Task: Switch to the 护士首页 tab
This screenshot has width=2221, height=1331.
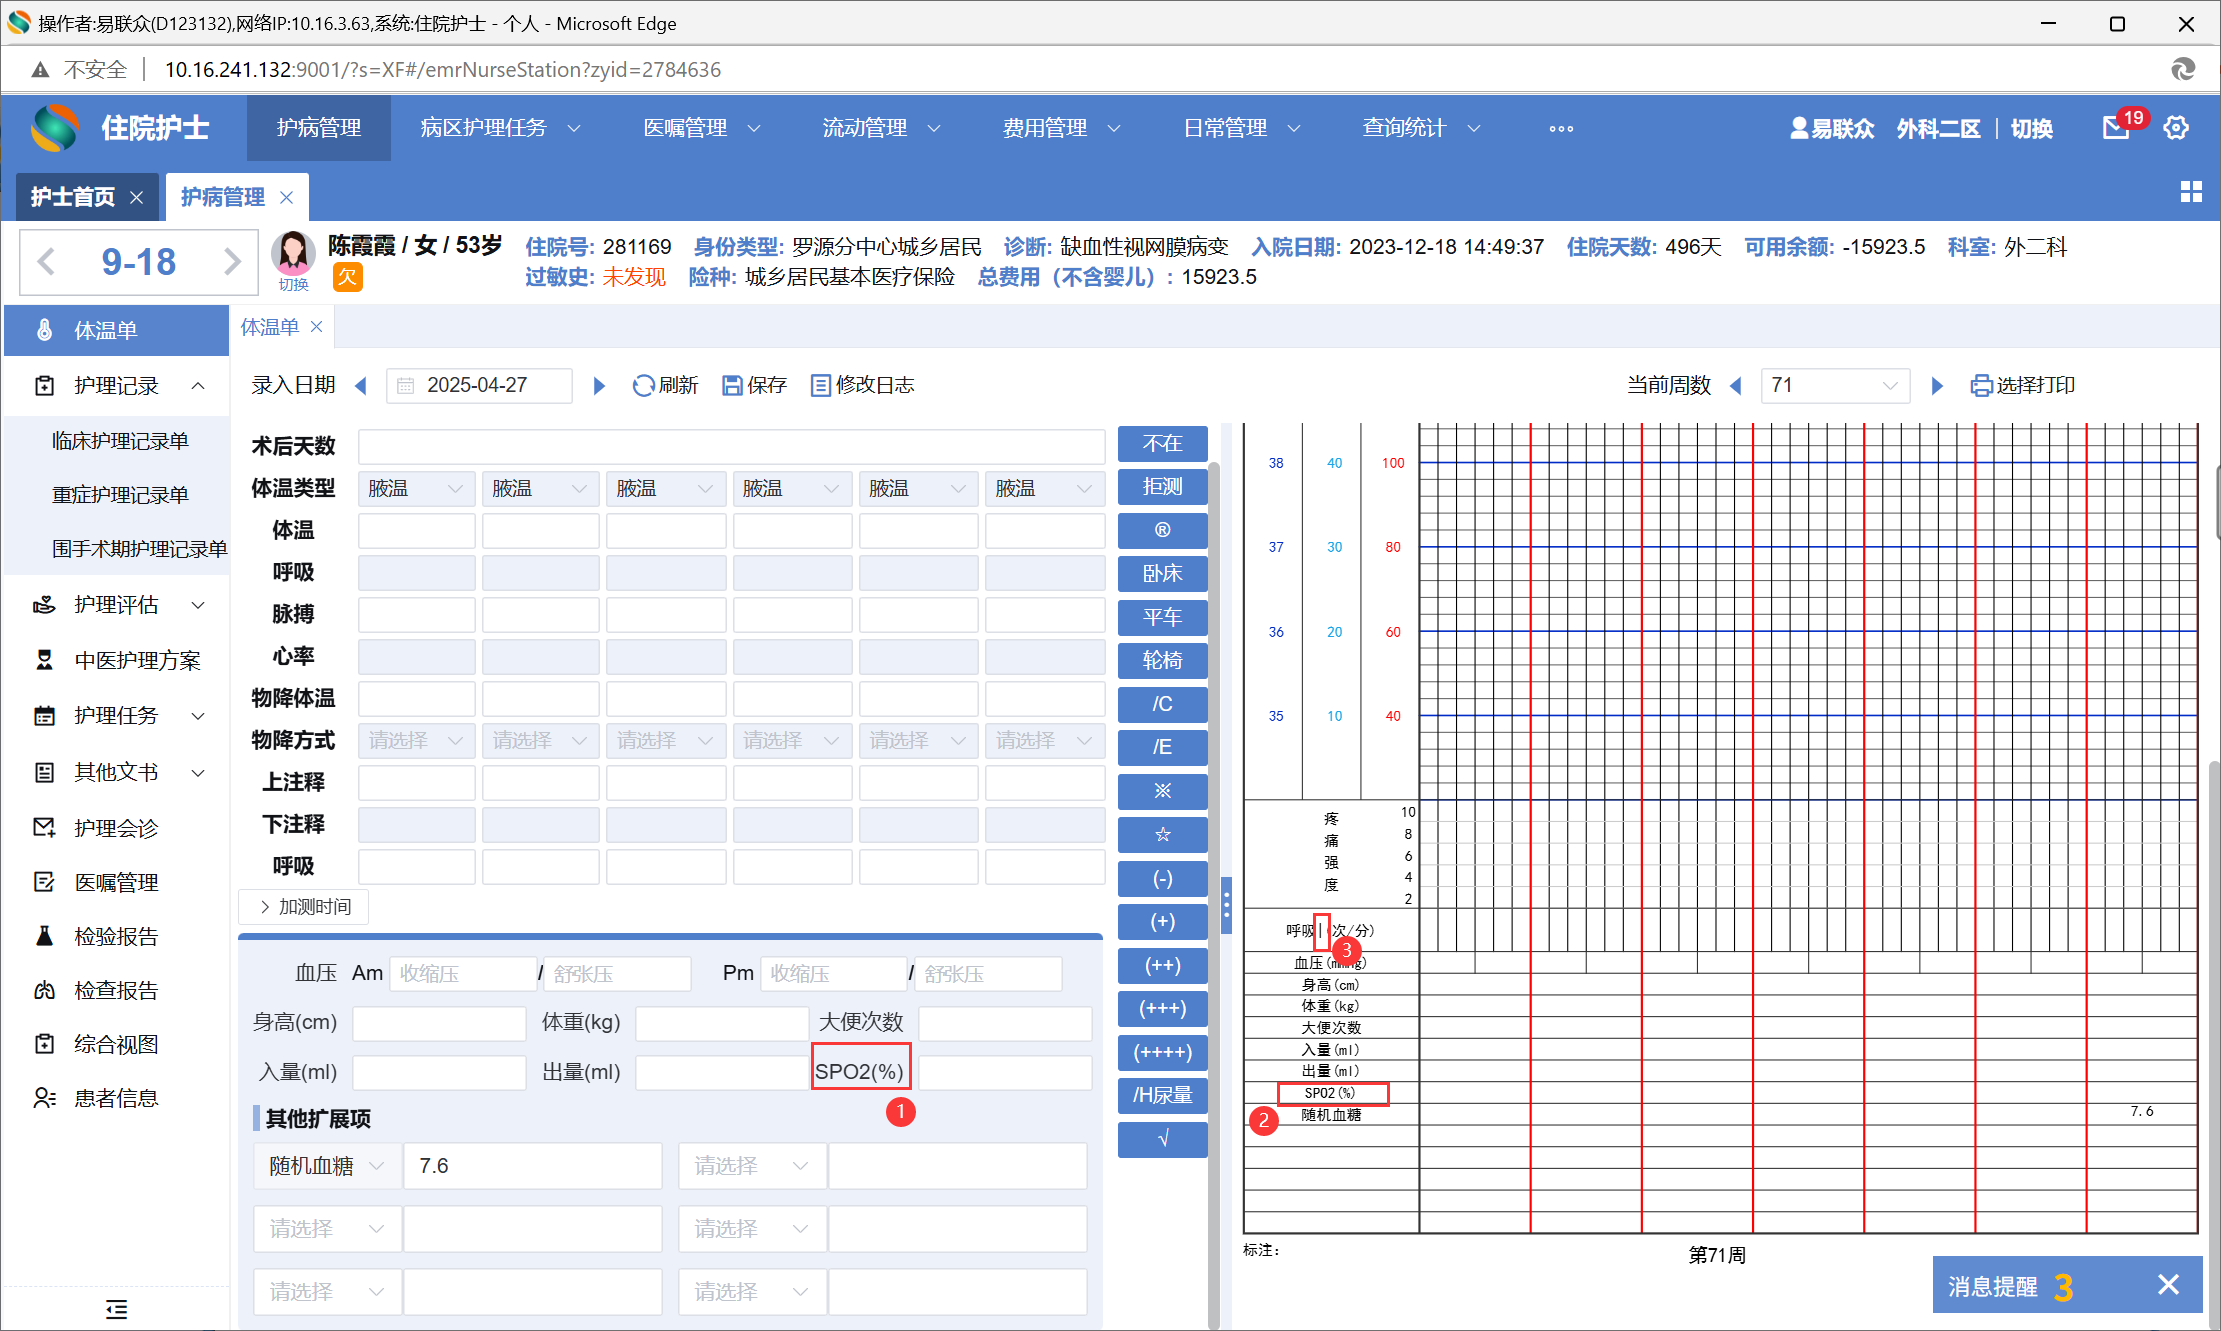Action: (73, 197)
